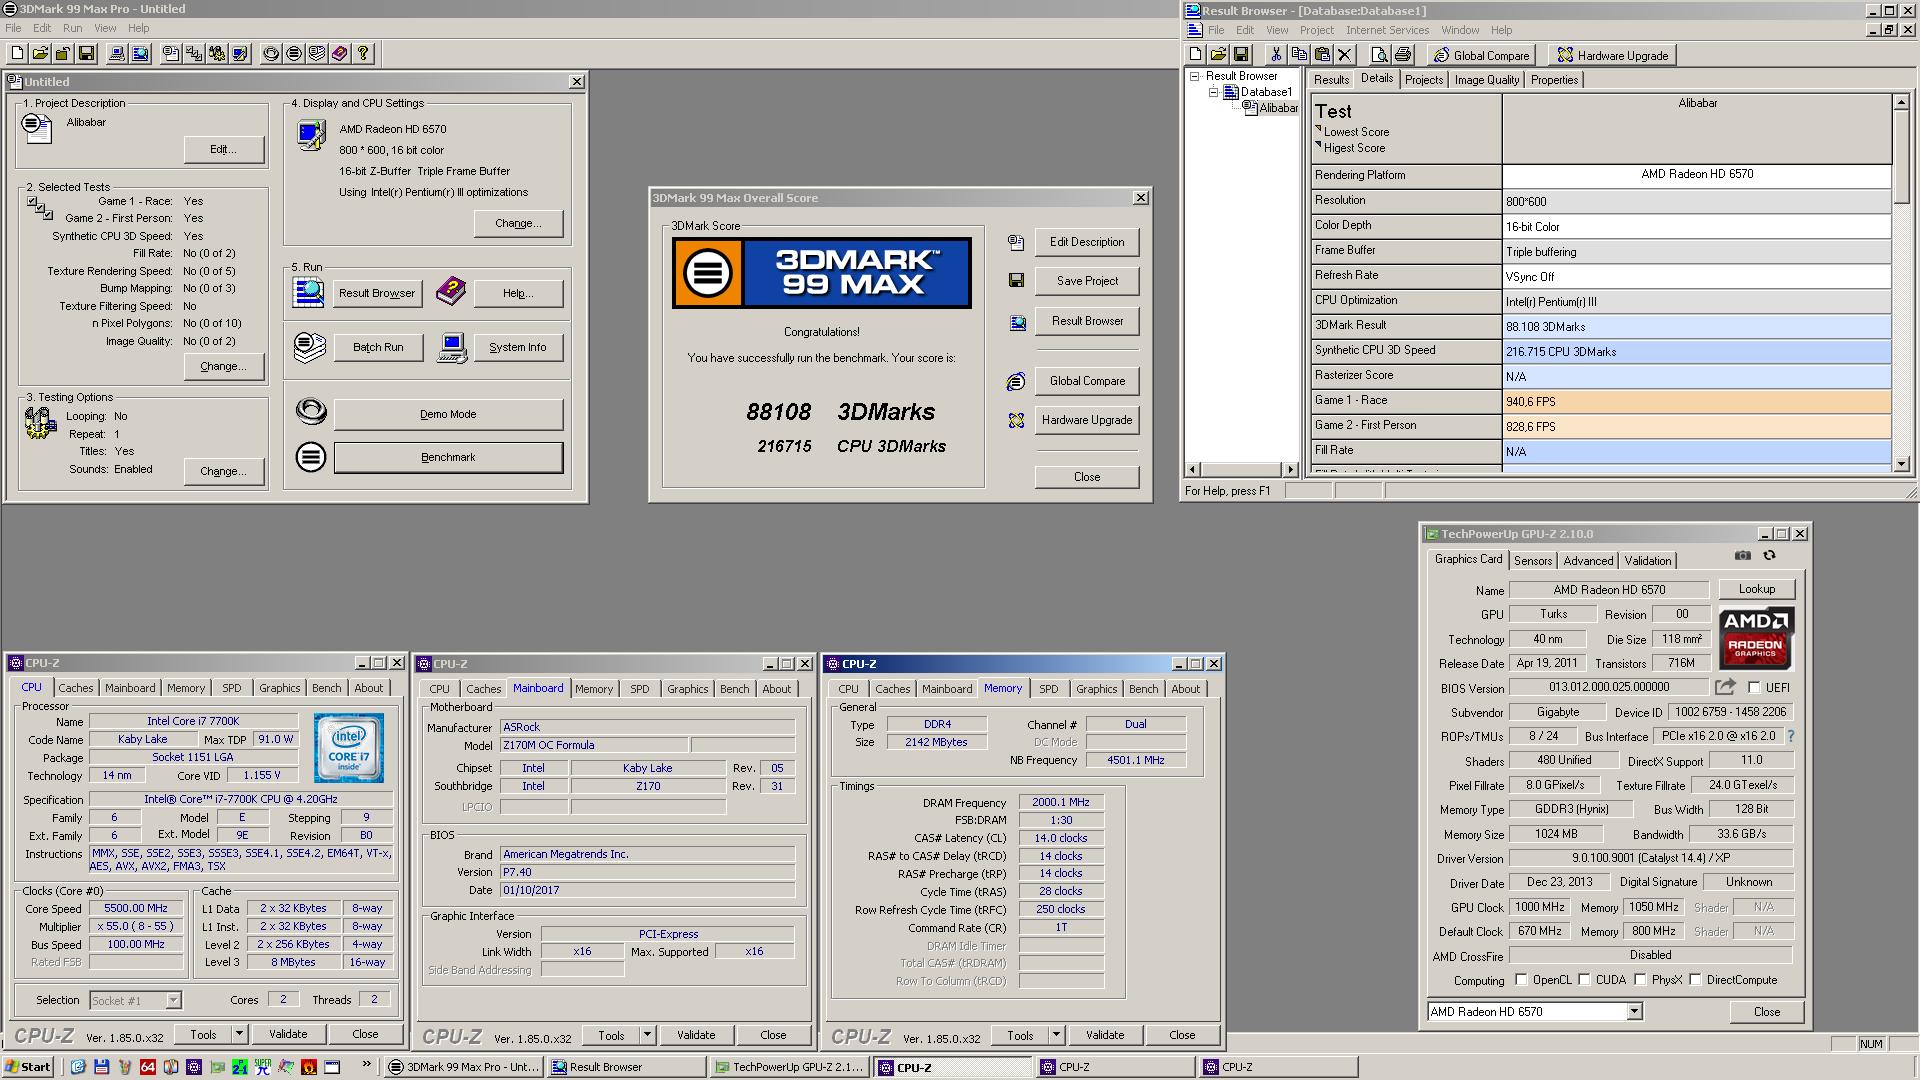Click the Global Compare button in Result Browser toolbar

pos(1480,55)
